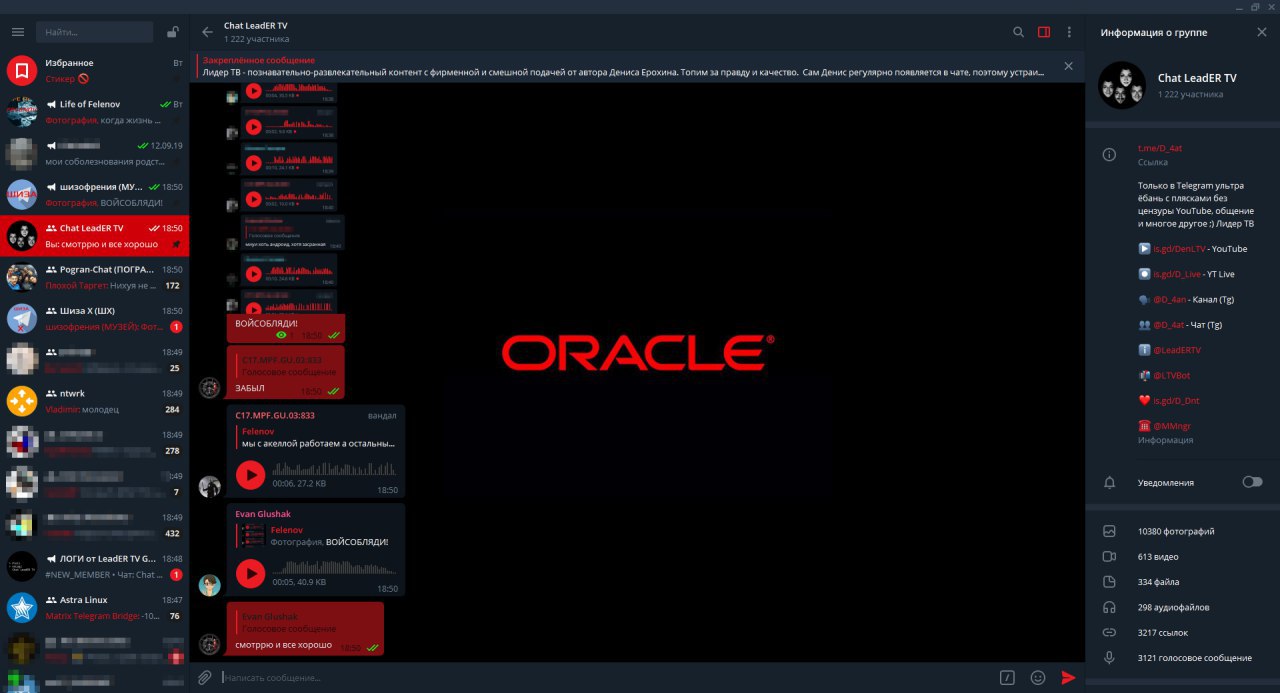The image size is (1280, 693).
Task: Open the three-dot chat options menu
Action: coord(1069,32)
